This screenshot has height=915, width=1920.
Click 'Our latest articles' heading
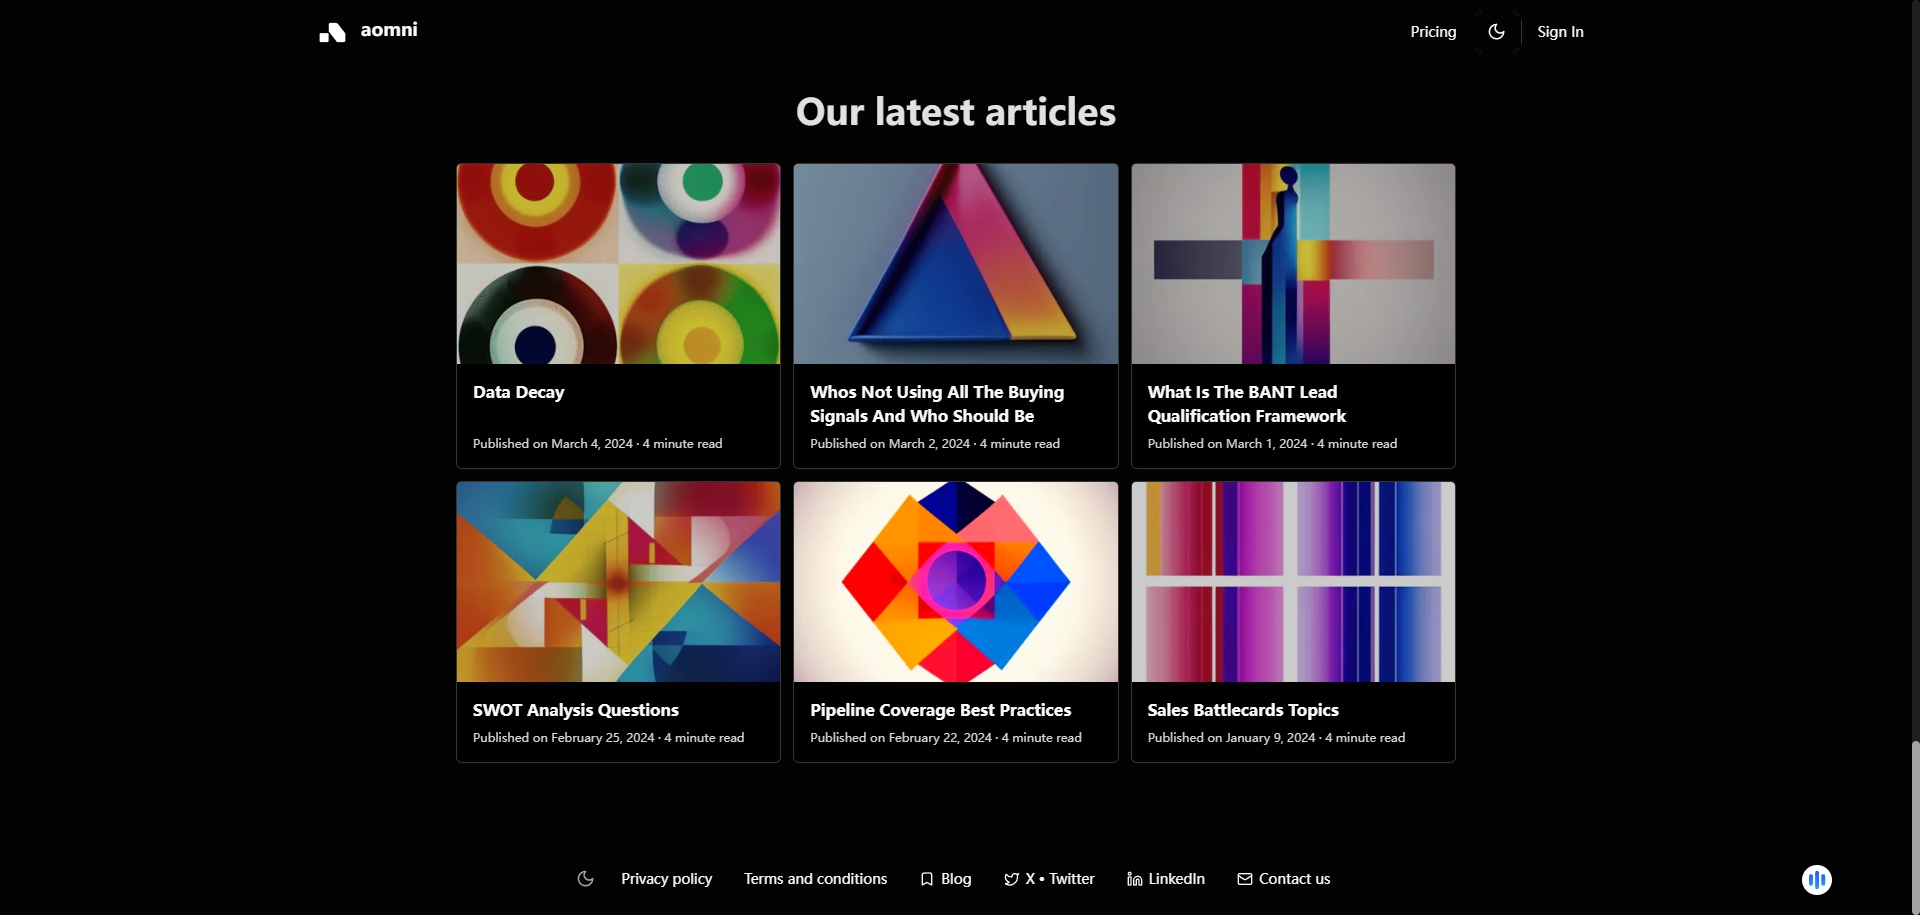tap(956, 112)
